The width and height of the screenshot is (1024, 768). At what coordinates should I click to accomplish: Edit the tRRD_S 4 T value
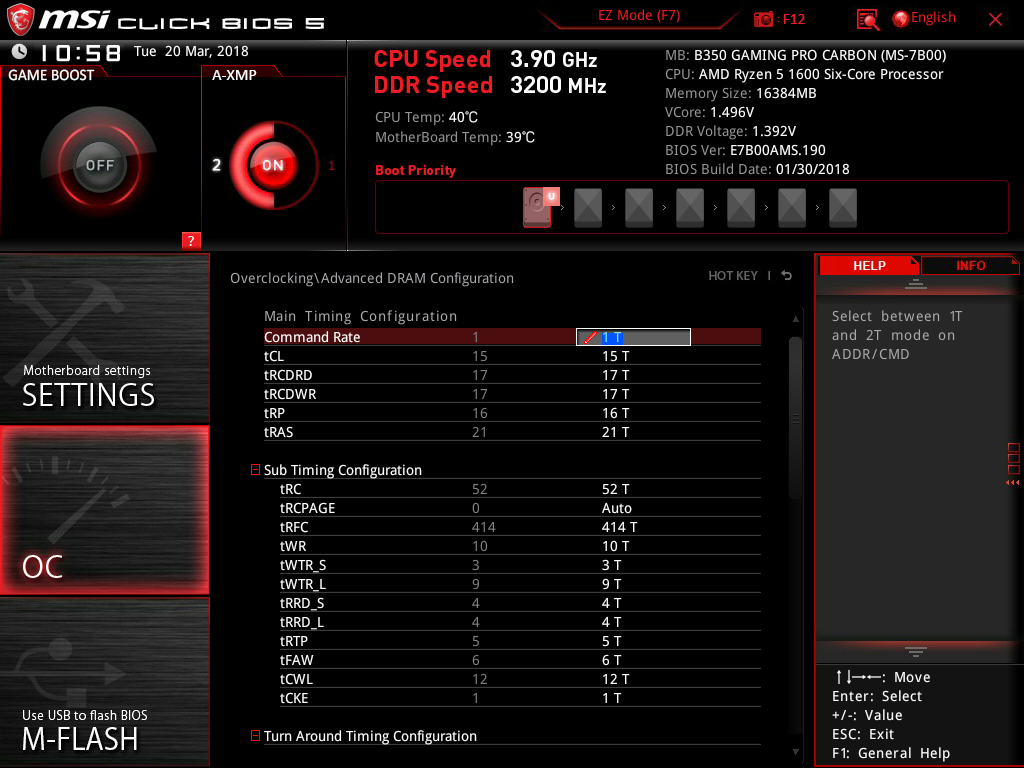[611, 603]
